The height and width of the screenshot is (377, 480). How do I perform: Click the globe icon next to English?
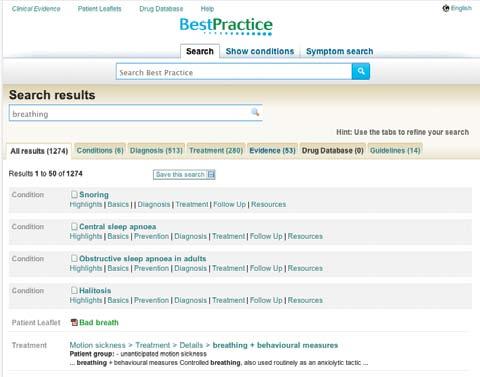pos(446,8)
